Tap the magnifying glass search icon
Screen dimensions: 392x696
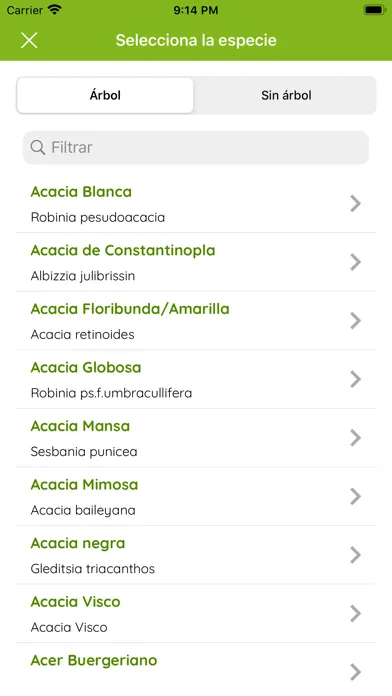pyautogui.click(x=38, y=147)
